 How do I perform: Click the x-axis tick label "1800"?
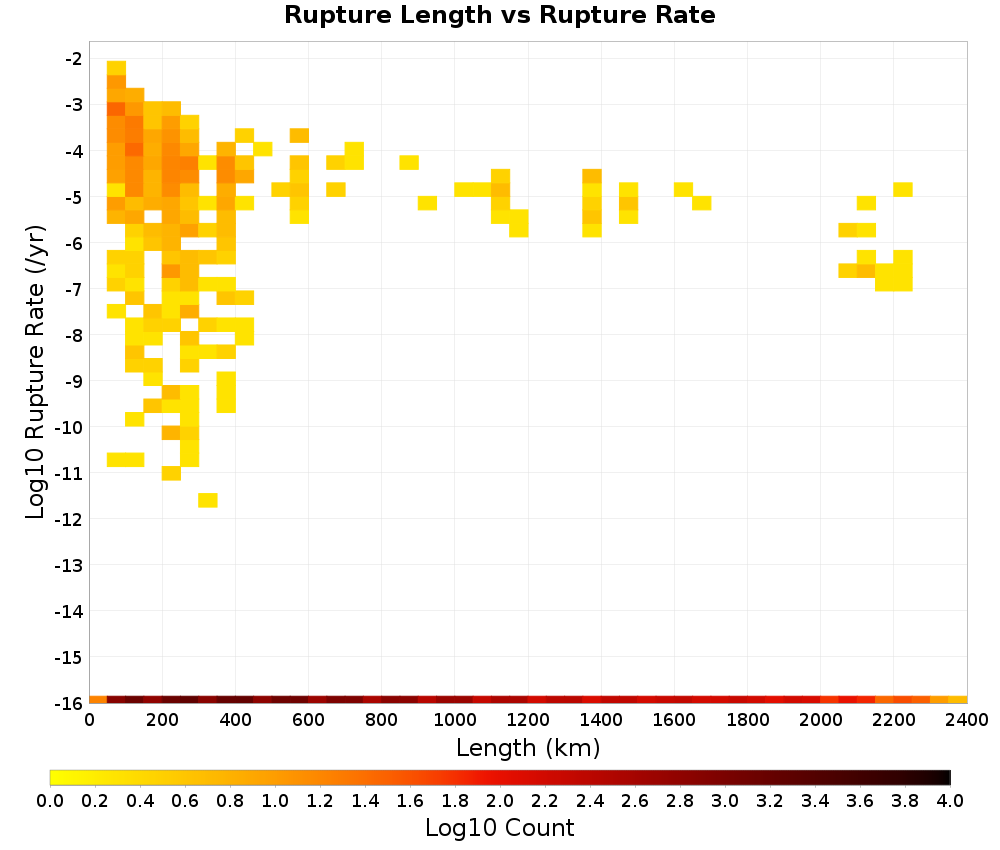[747, 721]
